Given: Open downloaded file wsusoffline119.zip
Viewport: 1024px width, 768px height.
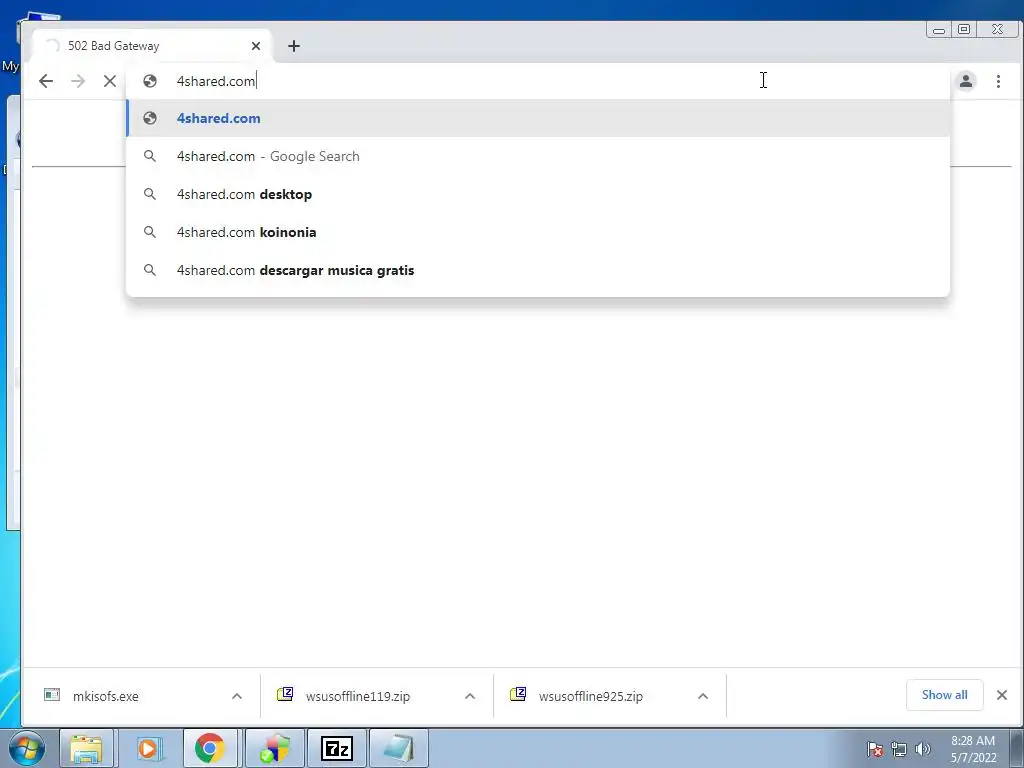Looking at the screenshot, I should pos(358,696).
